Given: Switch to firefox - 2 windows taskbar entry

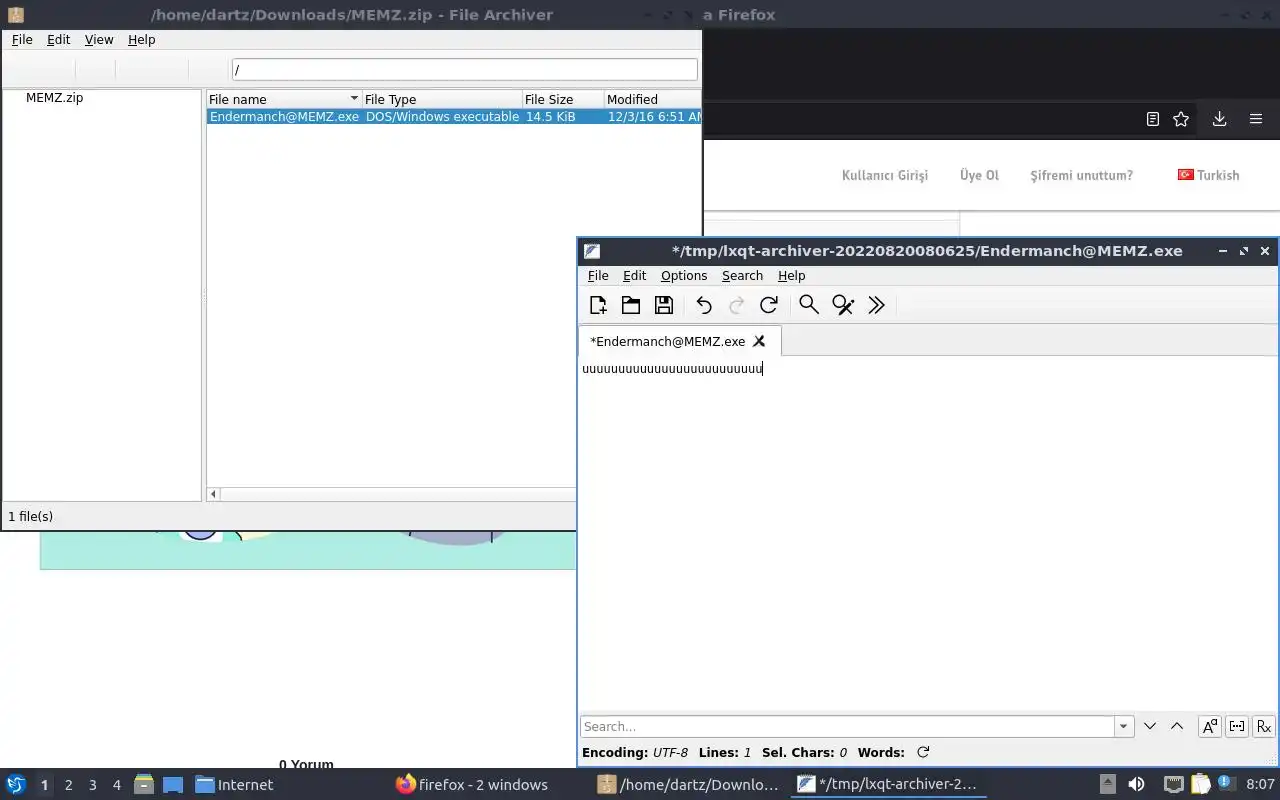Looking at the screenshot, I should click(x=471, y=784).
